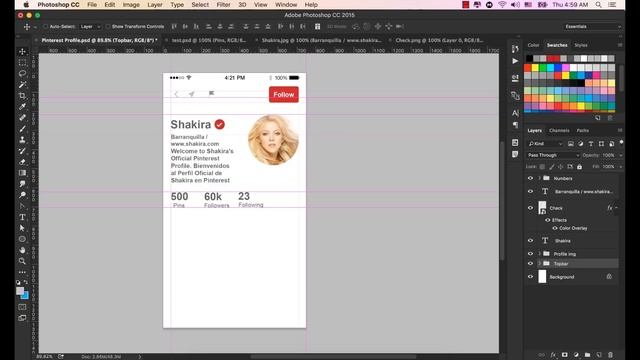The image size is (640, 360).
Task: Pick the Magic Wand tool
Action: (22, 84)
